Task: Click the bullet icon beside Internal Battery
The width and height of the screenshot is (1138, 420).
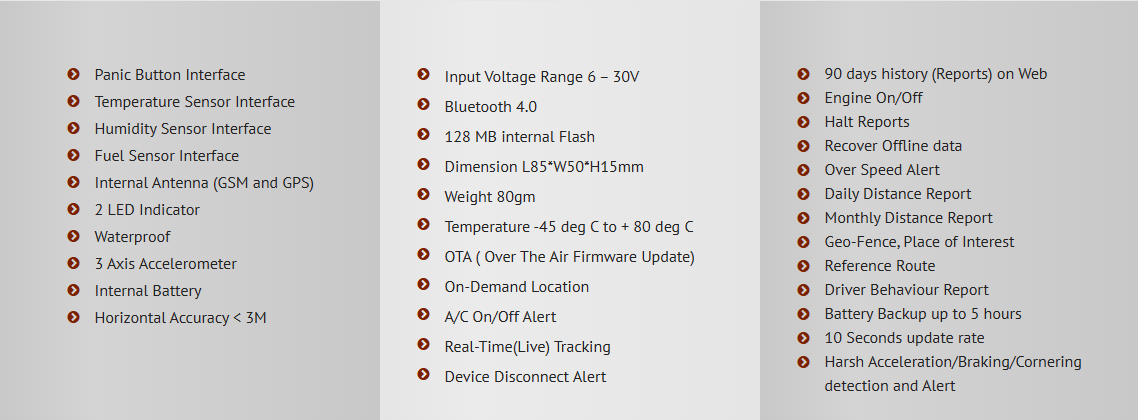Action: click(x=73, y=290)
